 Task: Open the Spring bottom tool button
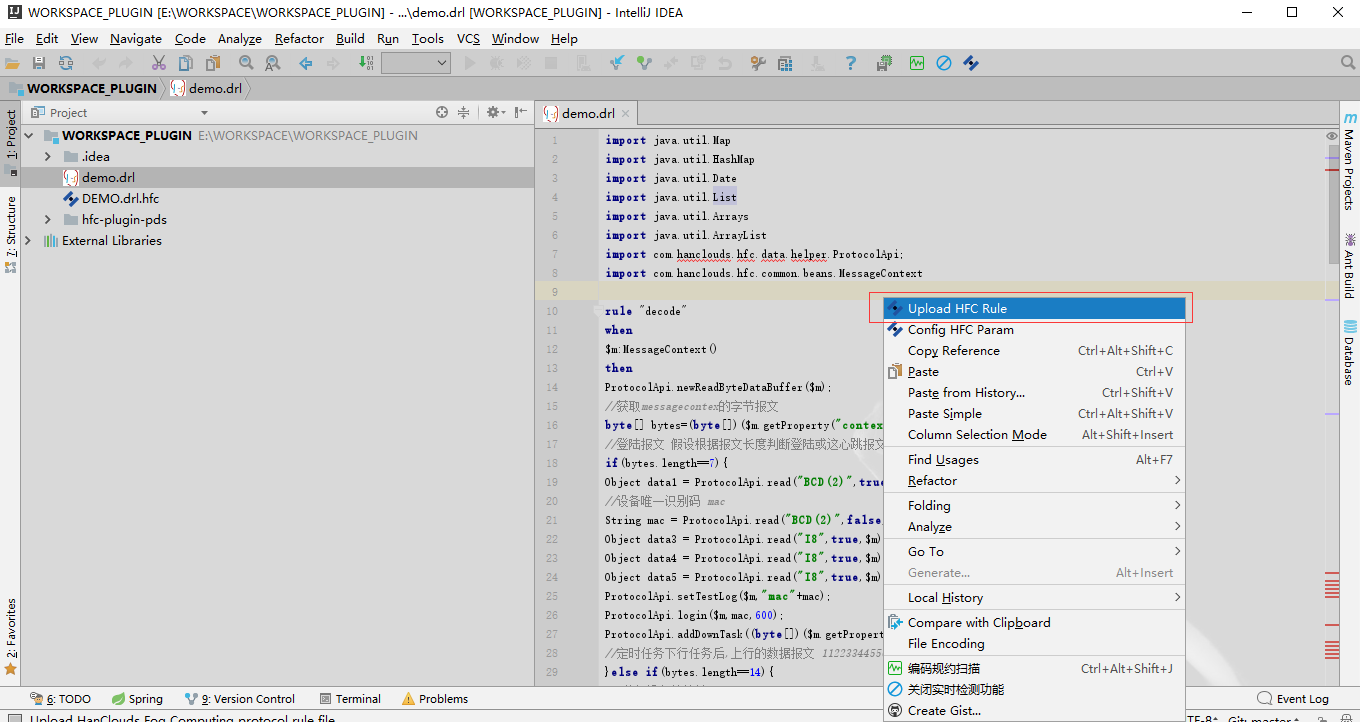[x=137, y=699]
